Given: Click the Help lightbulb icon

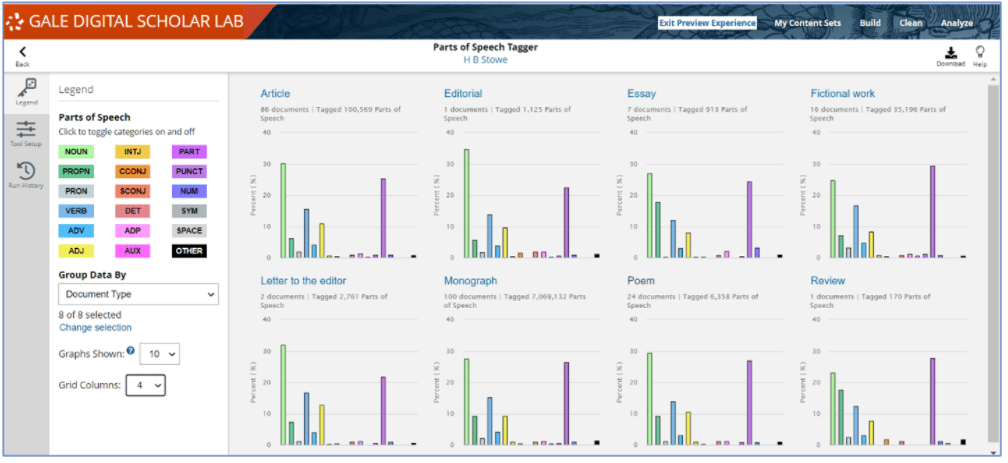Looking at the screenshot, I should tap(980, 53).
